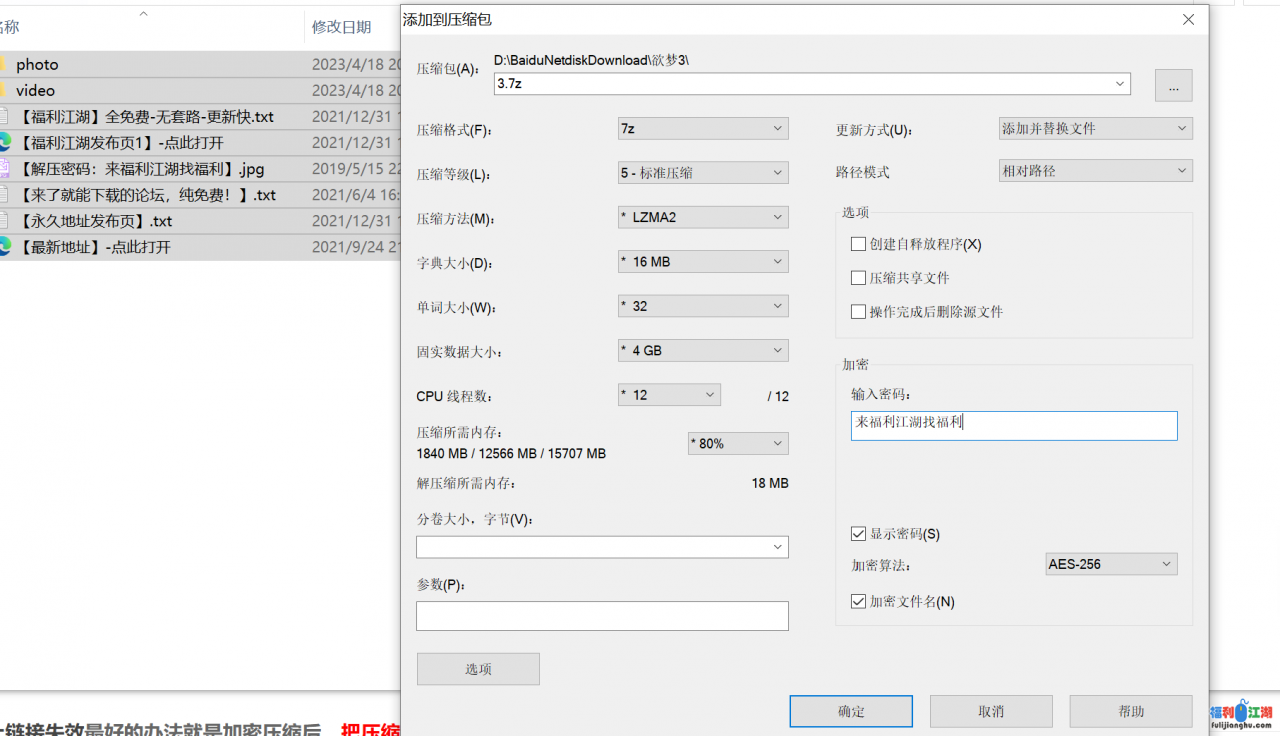Click the 输入密码 text field
1280x736 pixels.
point(1014,425)
